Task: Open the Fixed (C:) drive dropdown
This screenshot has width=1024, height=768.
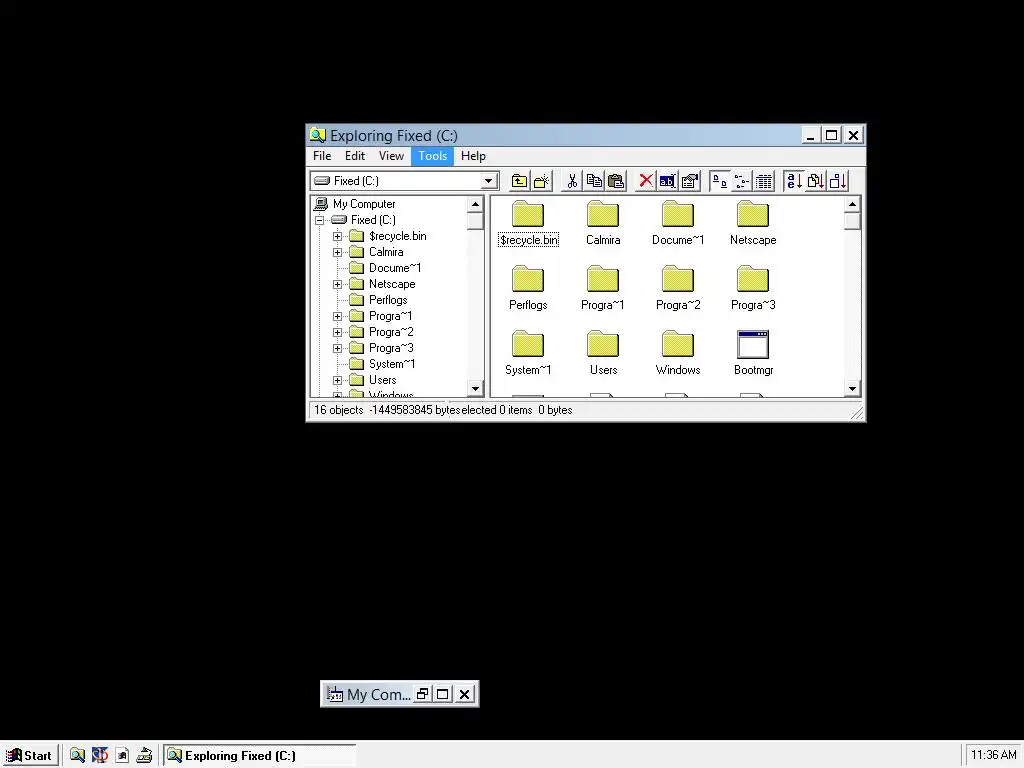Action: 488,181
